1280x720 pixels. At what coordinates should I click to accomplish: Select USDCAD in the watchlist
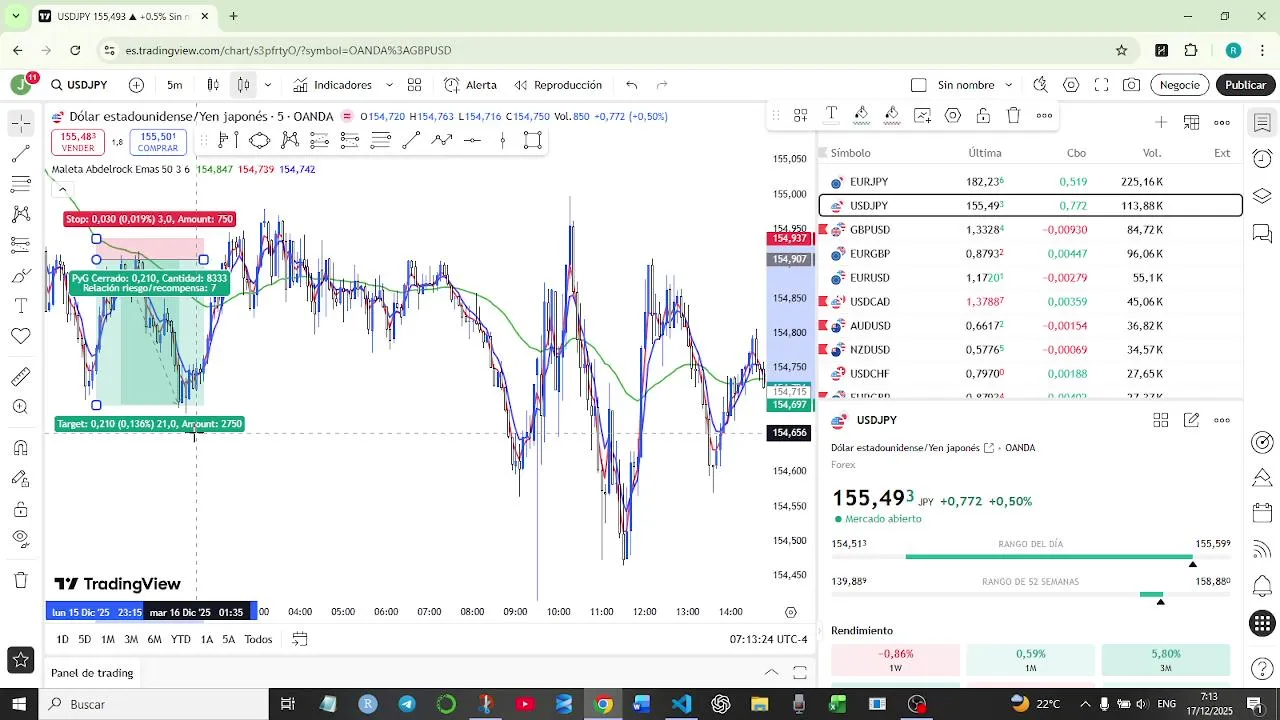click(x=1030, y=302)
